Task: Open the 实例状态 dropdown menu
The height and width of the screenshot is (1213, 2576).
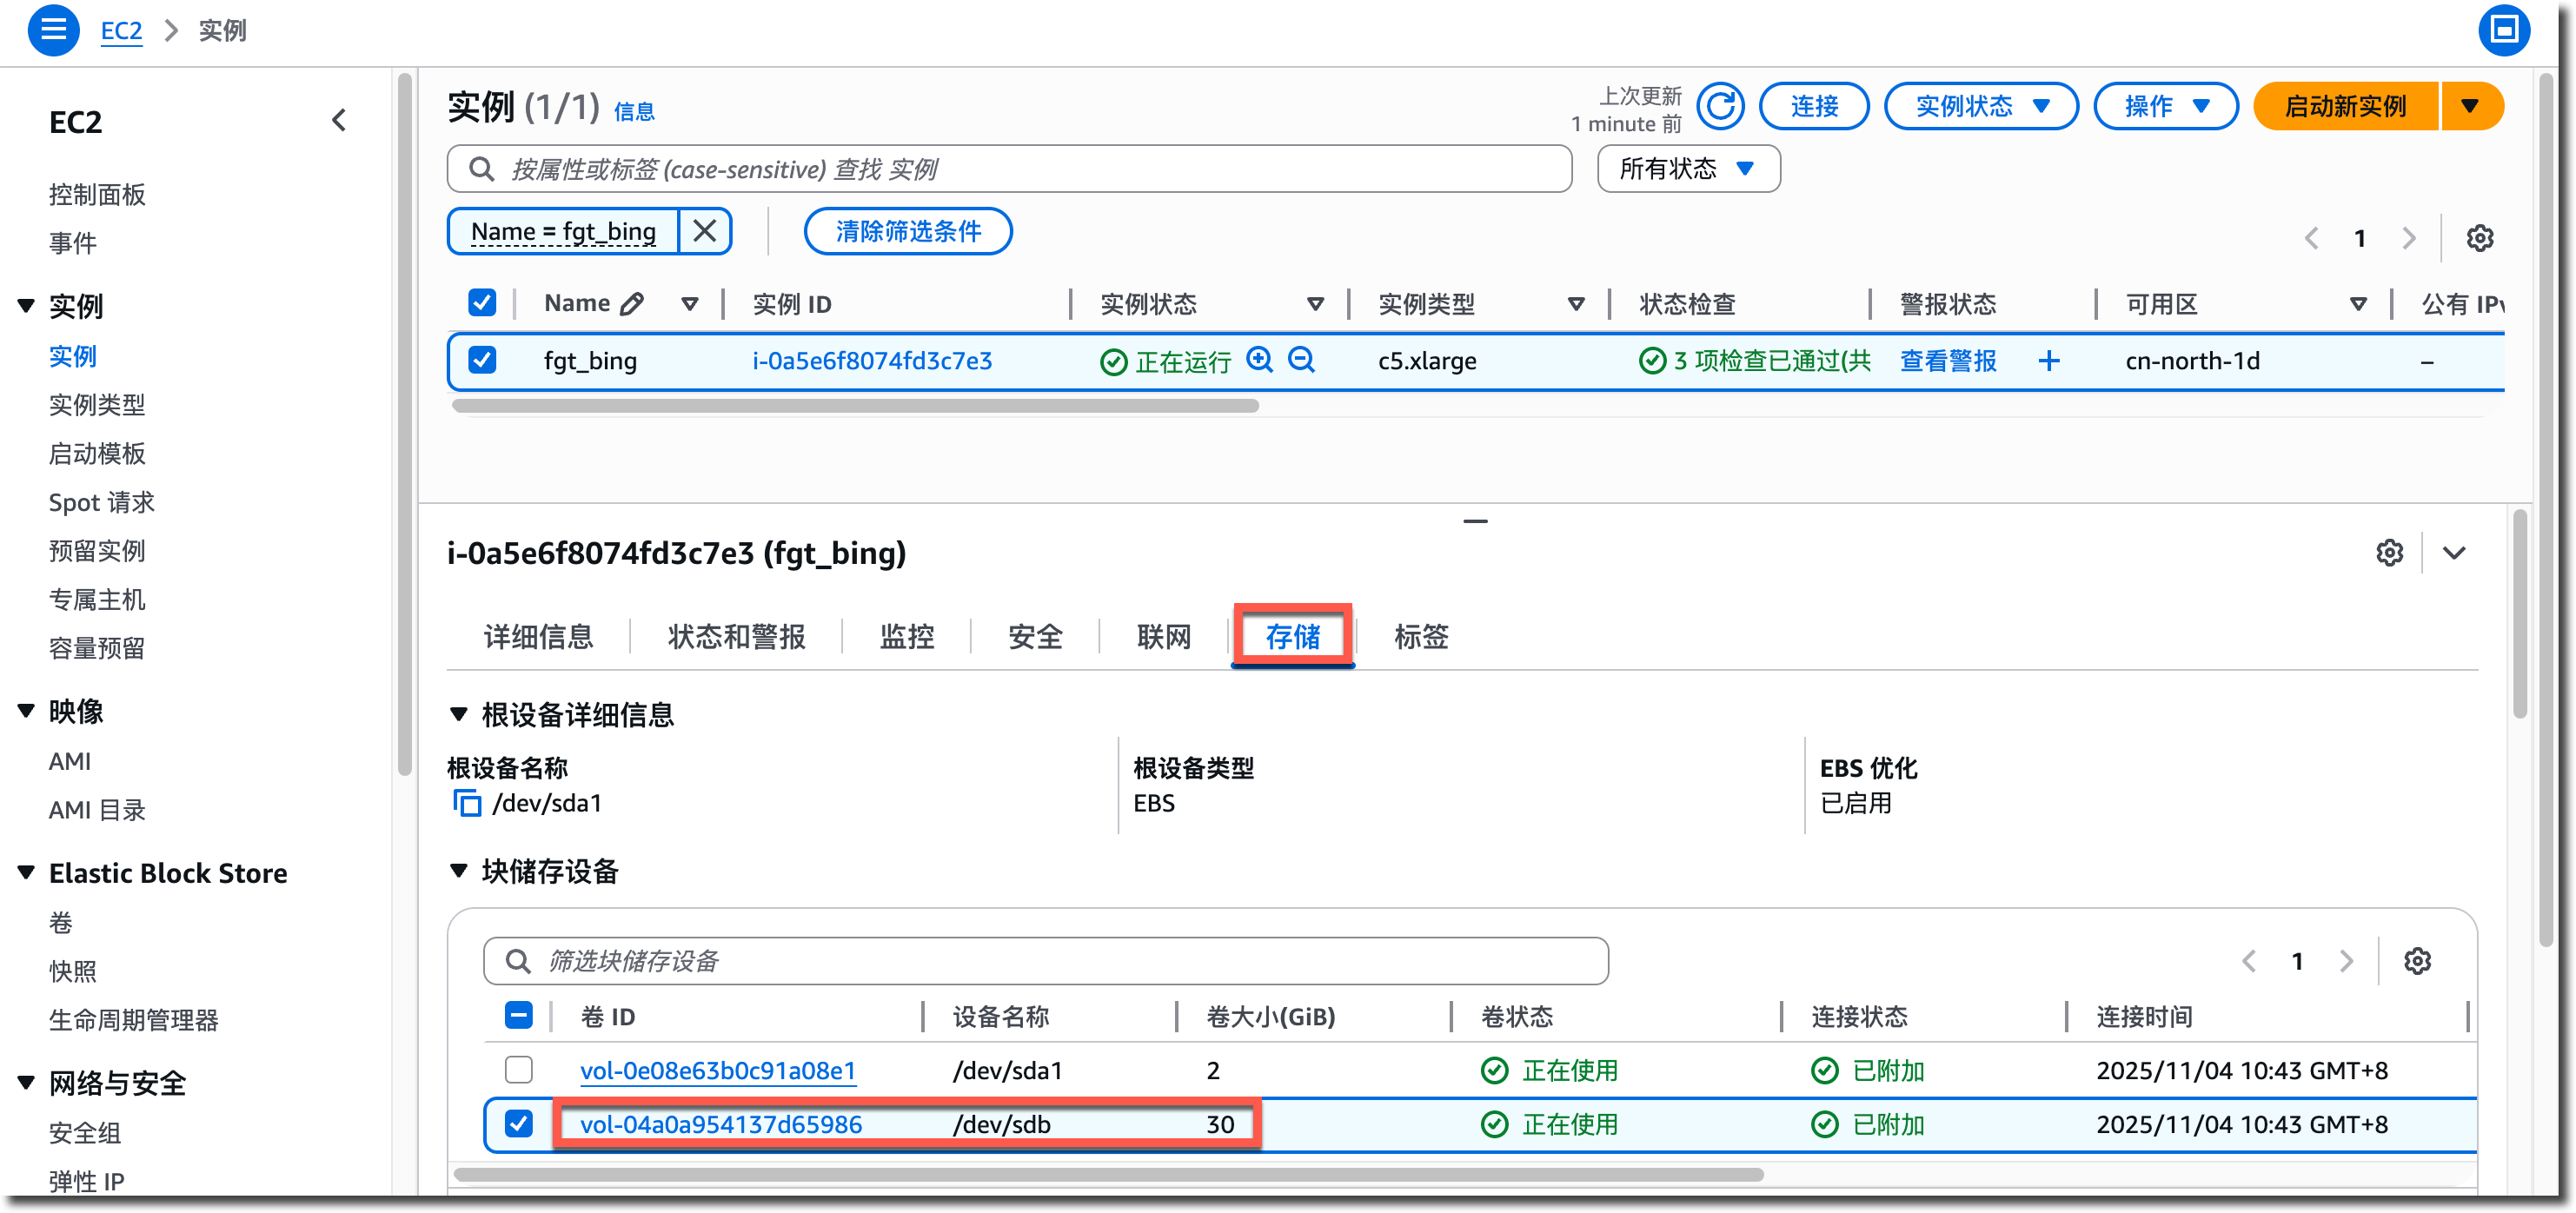Action: point(1980,106)
